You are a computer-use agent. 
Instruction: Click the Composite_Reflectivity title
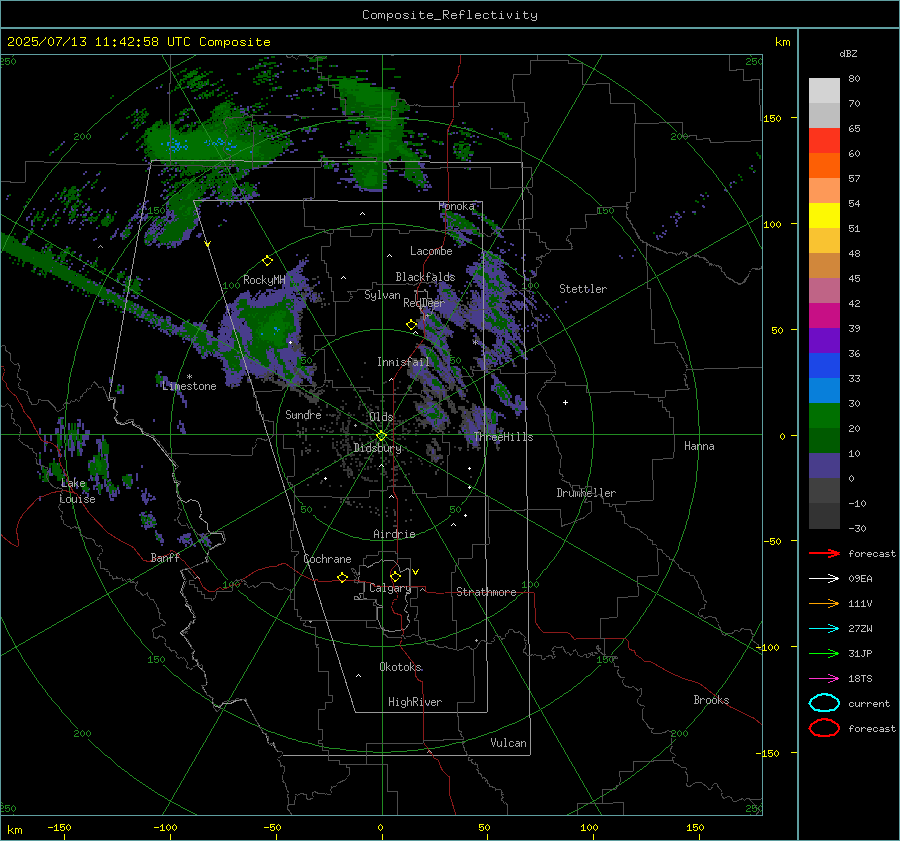tap(450, 15)
